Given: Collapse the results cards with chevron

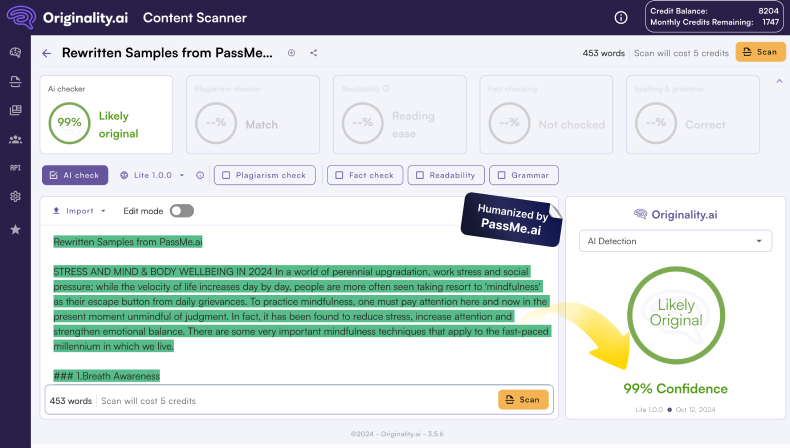Looking at the screenshot, I should 779,81.
